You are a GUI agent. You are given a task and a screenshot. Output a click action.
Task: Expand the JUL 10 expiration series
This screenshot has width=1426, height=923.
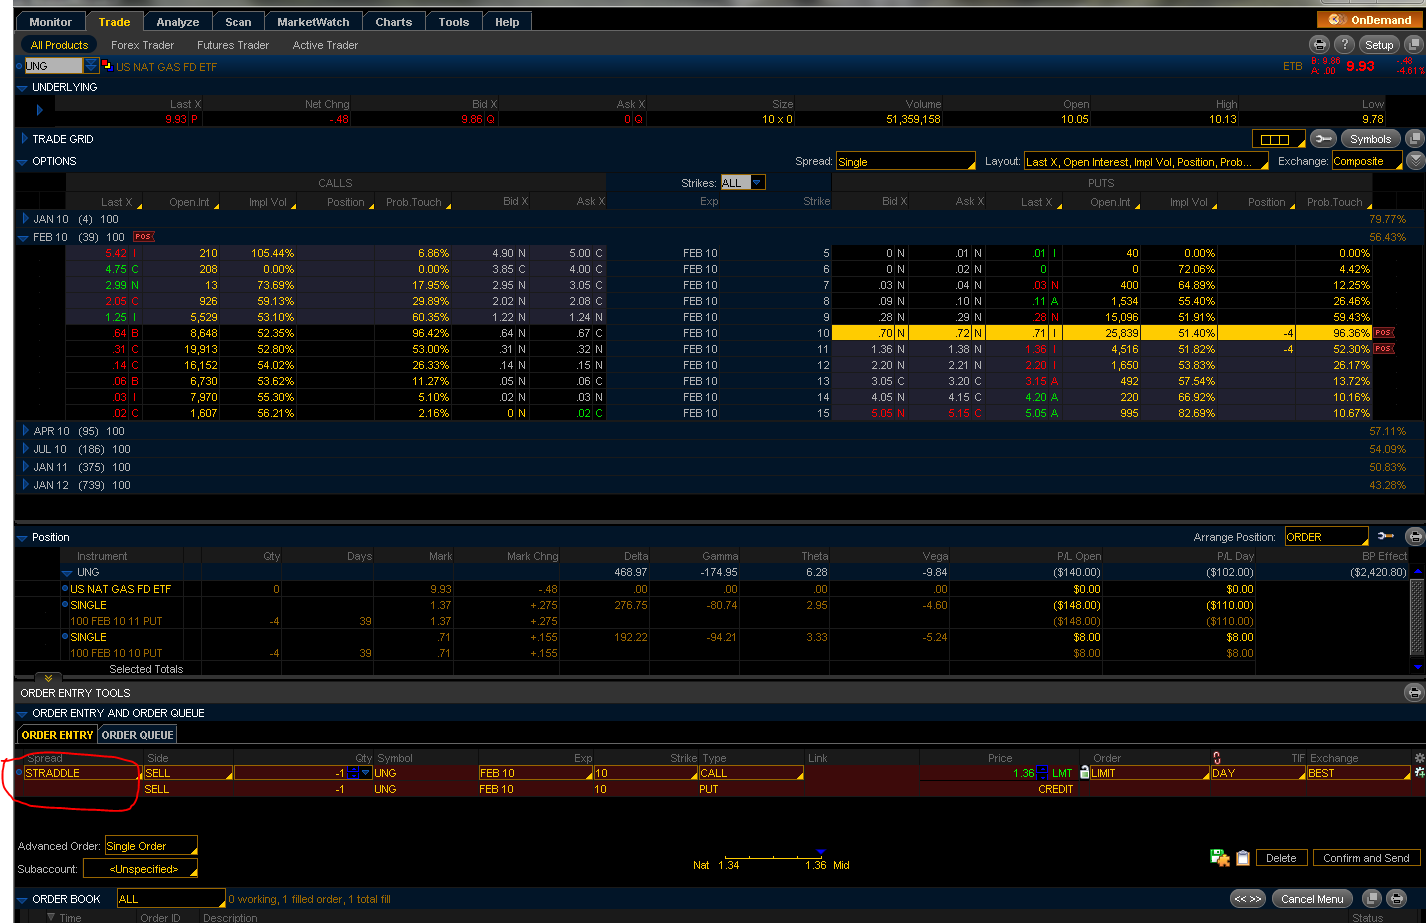pyautogui.click(x=26, y=449)
